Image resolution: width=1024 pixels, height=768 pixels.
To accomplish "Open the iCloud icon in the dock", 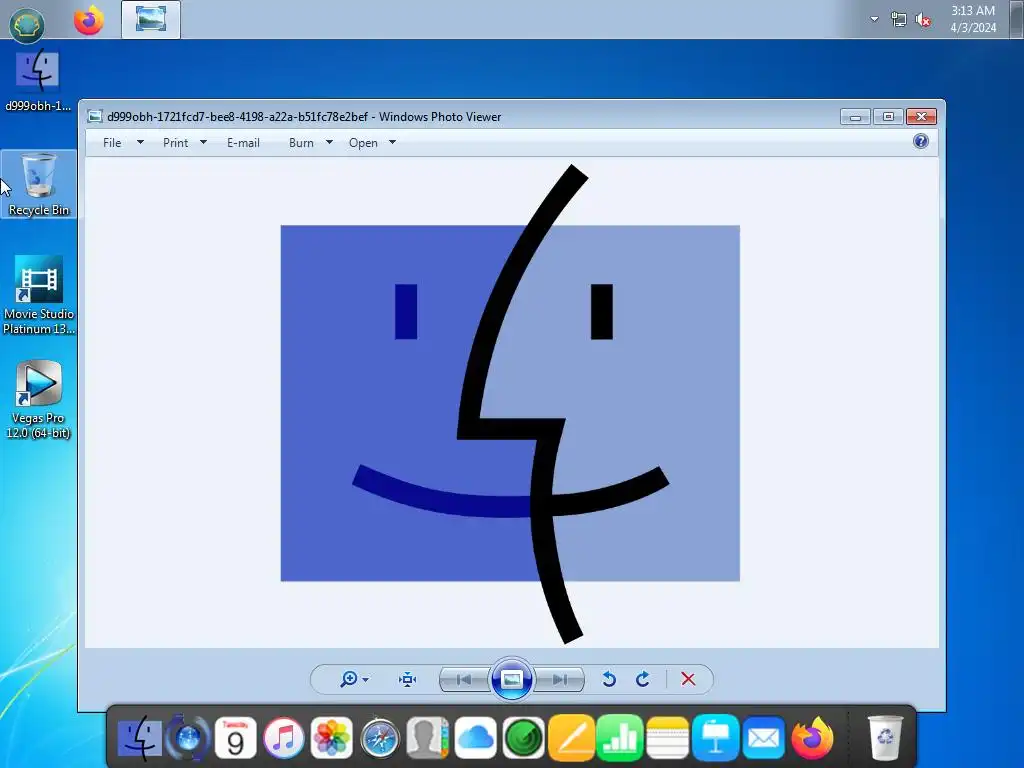I will pyautogui.click(x=475, y=738).
